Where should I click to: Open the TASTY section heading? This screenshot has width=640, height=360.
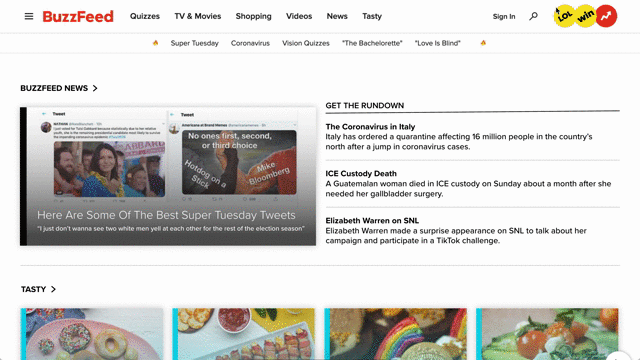click(33, 289)
